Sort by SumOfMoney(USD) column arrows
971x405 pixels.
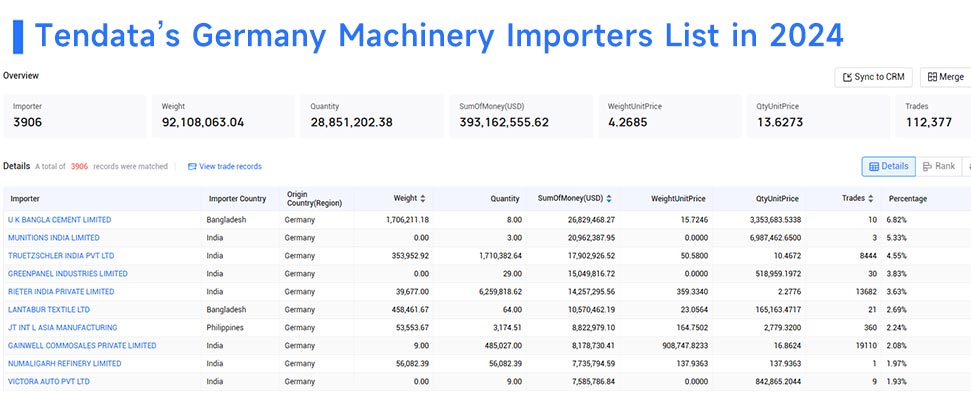click(609, 199)
